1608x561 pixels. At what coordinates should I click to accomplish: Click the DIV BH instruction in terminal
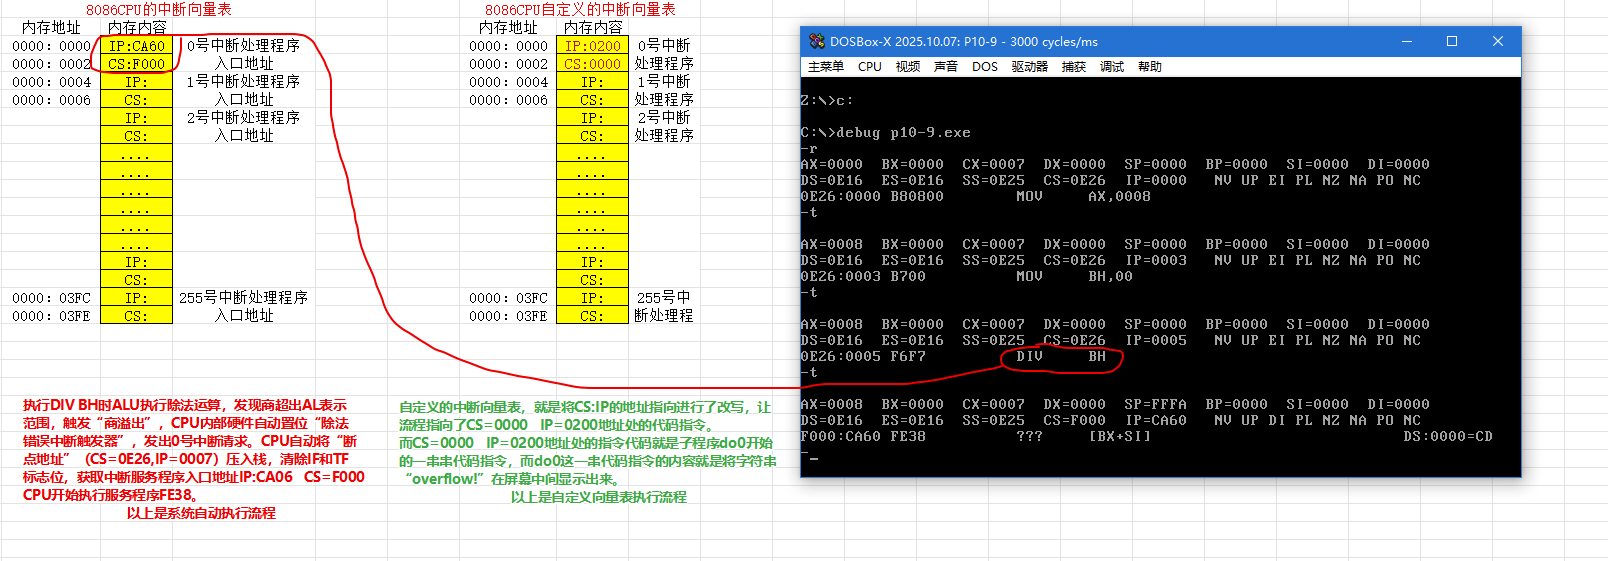tap(1061, 356)
